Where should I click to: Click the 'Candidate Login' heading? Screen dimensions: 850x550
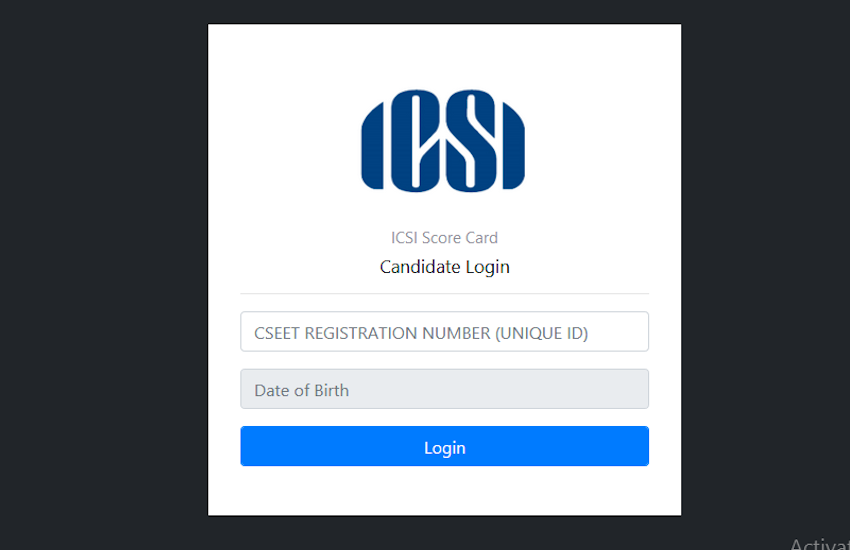[445, 267]
